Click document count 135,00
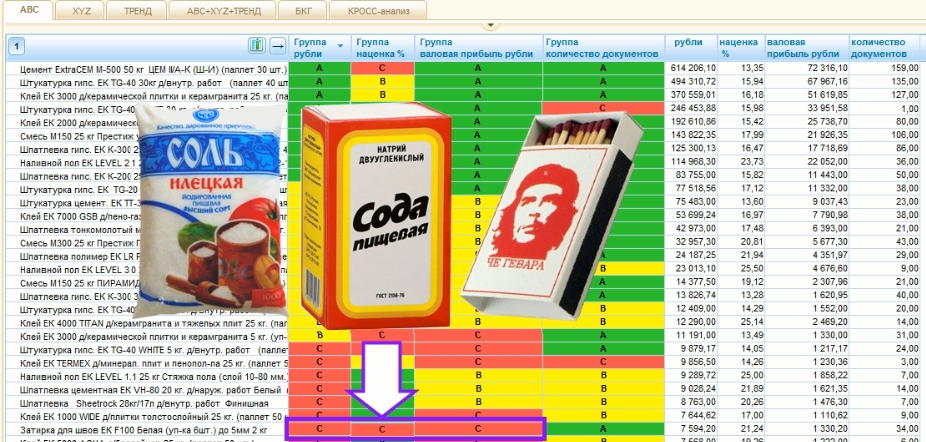This screenshot has height=442, width=926. (x=903, y=81)
